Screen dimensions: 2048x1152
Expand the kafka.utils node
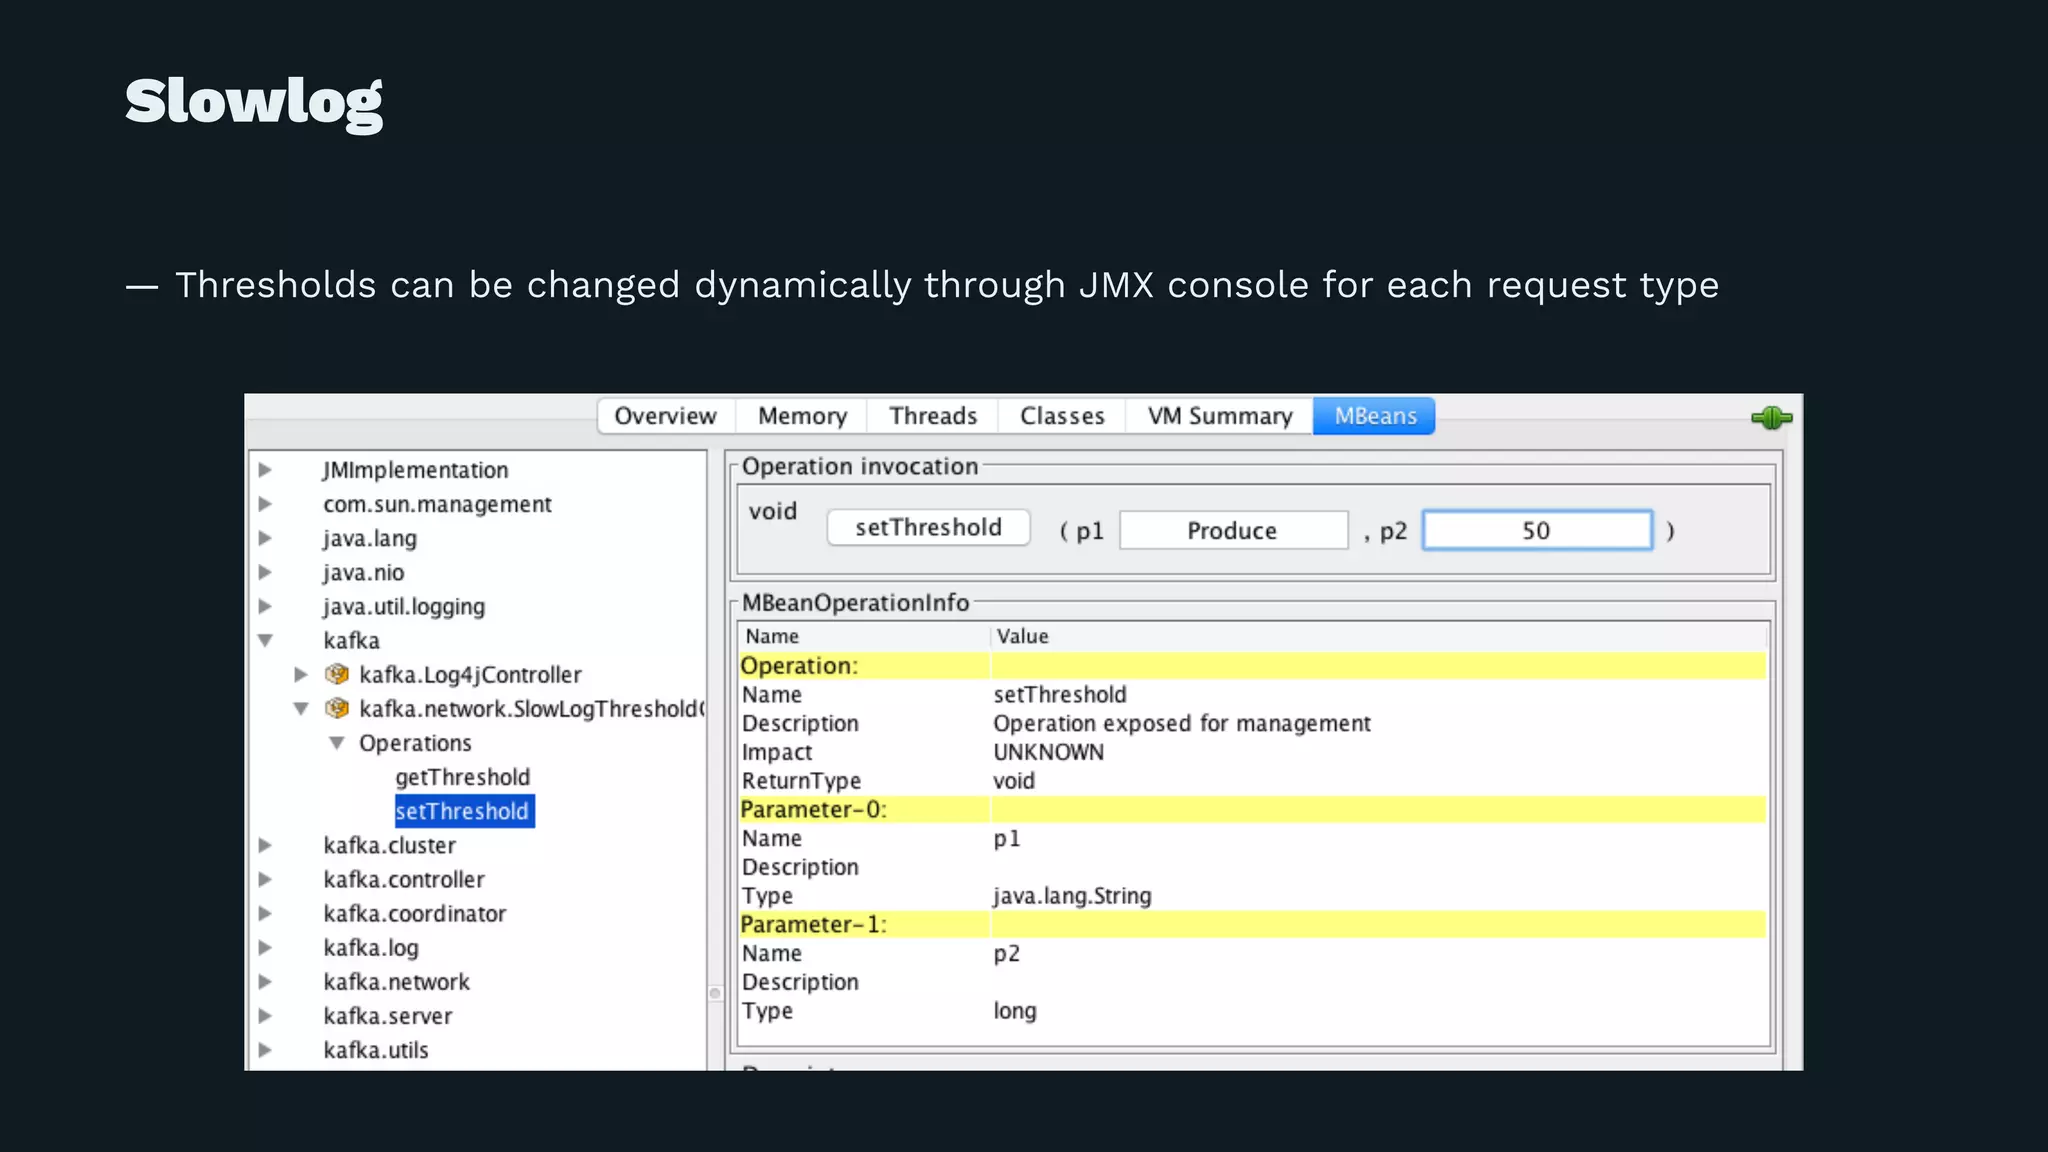click(x=265, y=1049)
